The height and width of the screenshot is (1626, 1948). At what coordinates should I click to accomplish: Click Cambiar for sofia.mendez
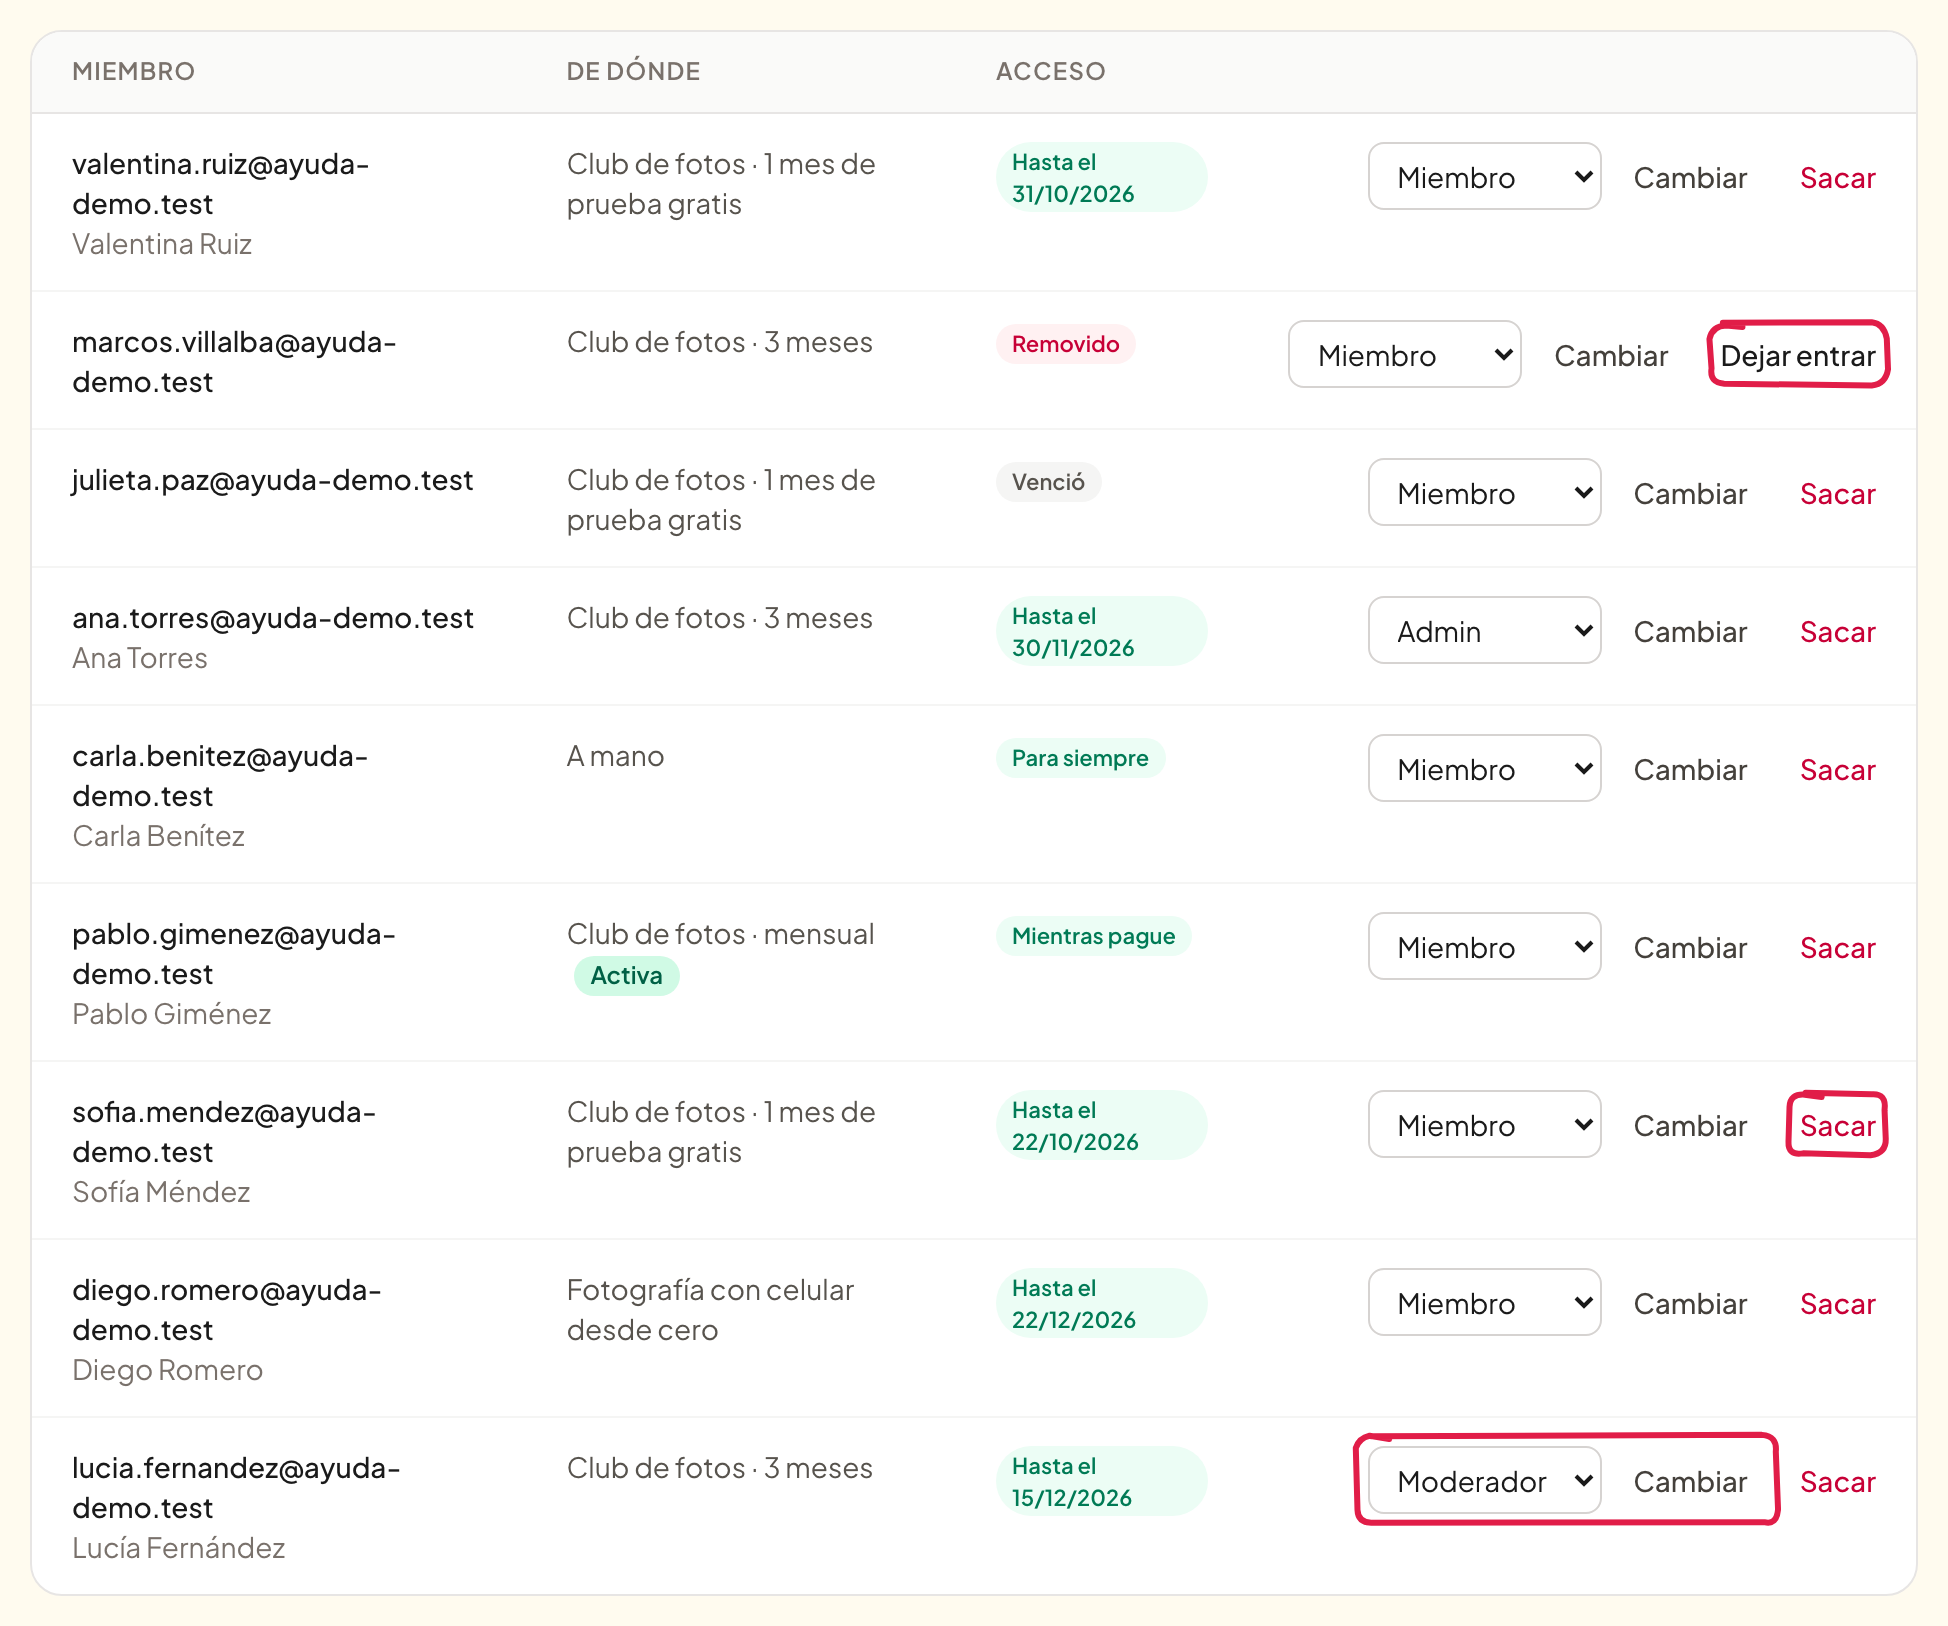click(x=1690, y=1126)
